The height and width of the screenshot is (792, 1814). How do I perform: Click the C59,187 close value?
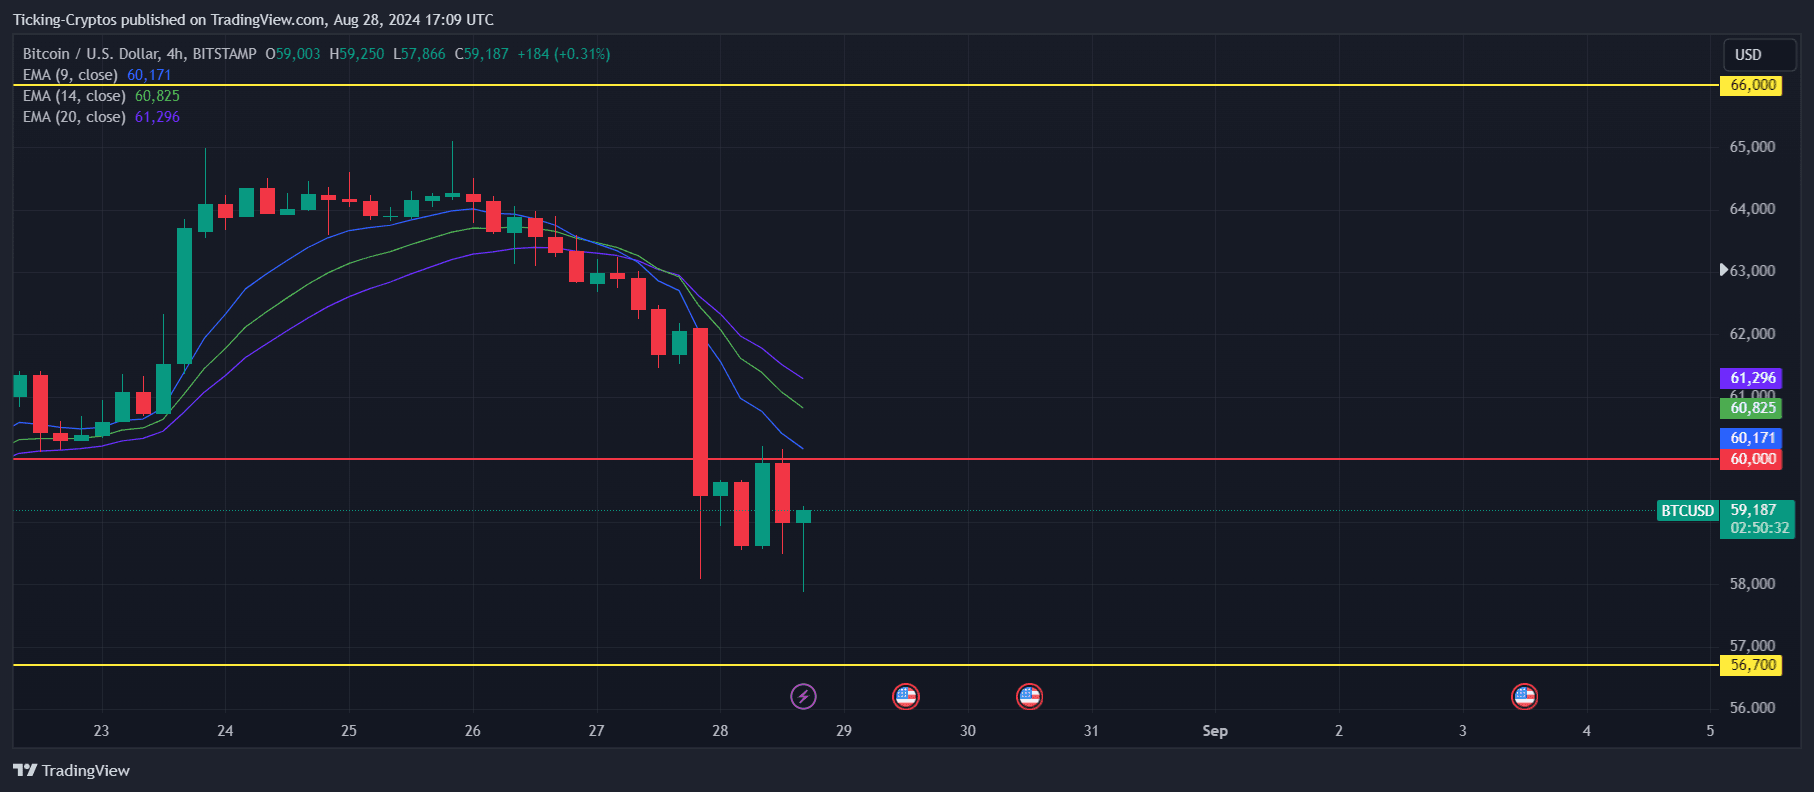pos(481,54)
